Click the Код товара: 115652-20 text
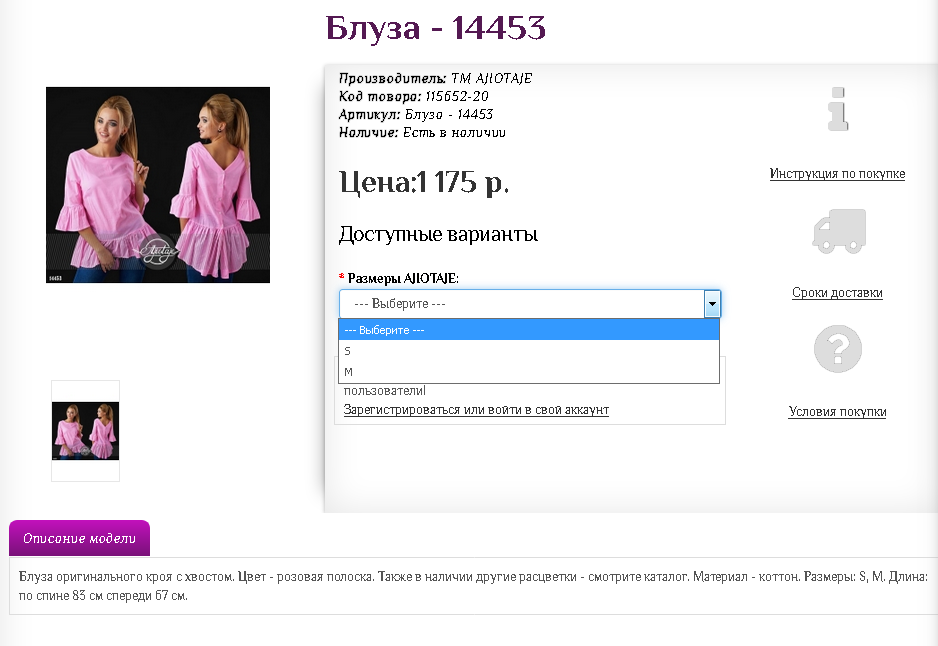Viewport: 938px width, 646px height. click(x=413, y=96)
